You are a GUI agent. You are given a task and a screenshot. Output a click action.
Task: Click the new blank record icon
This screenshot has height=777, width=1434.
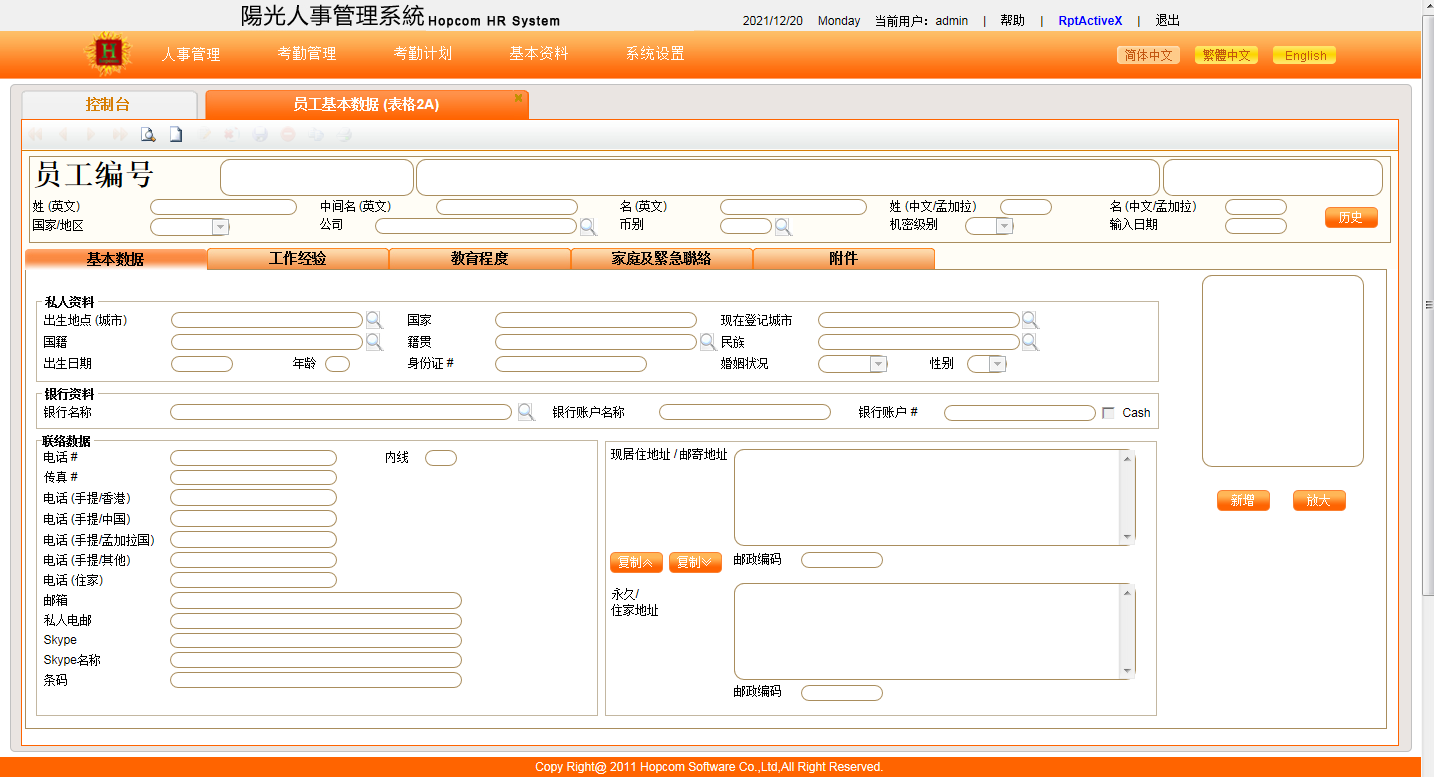tap(176, 134)
